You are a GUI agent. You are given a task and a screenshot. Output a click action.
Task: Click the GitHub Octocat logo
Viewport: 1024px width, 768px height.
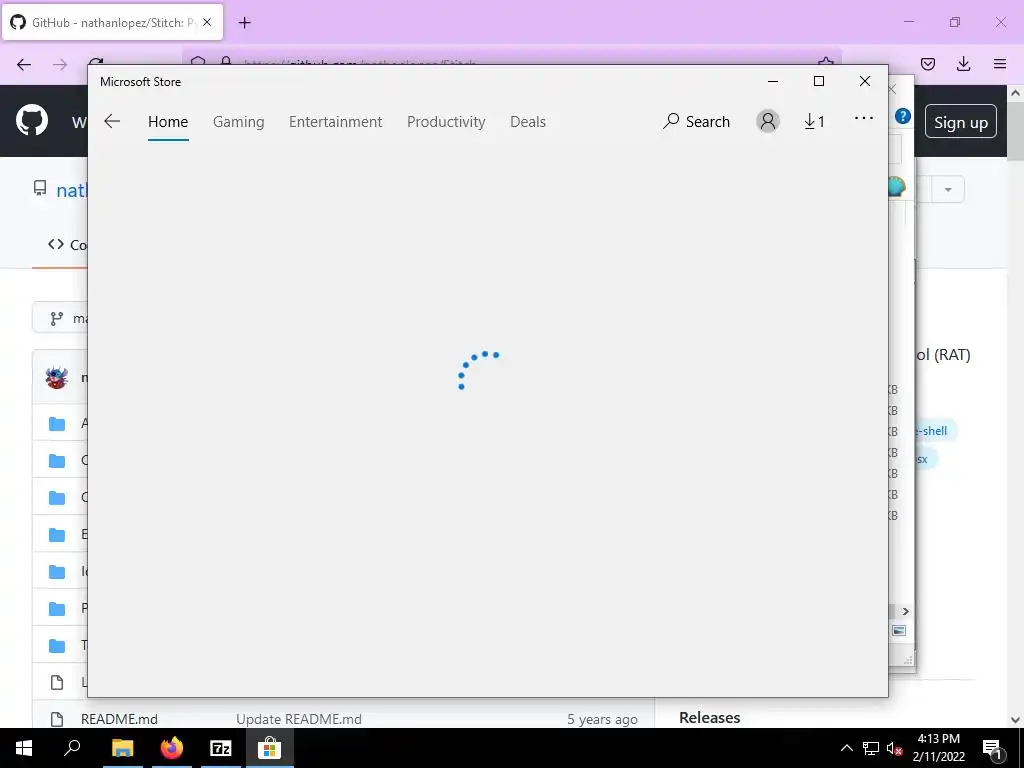pyautogui.click(x=31, y=120)
